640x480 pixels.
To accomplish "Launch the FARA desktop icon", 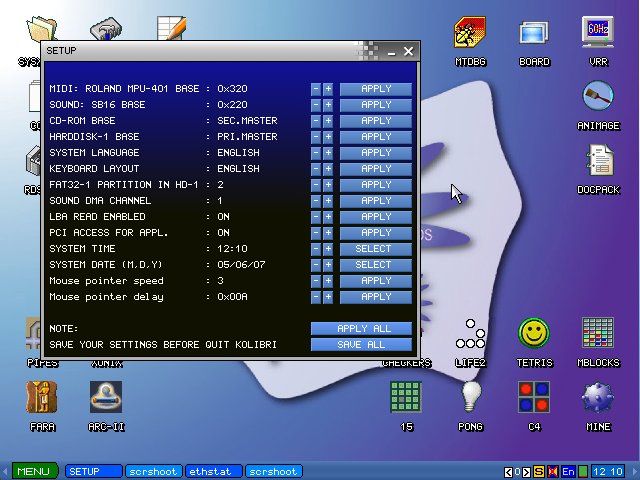I will pos(42,398).
